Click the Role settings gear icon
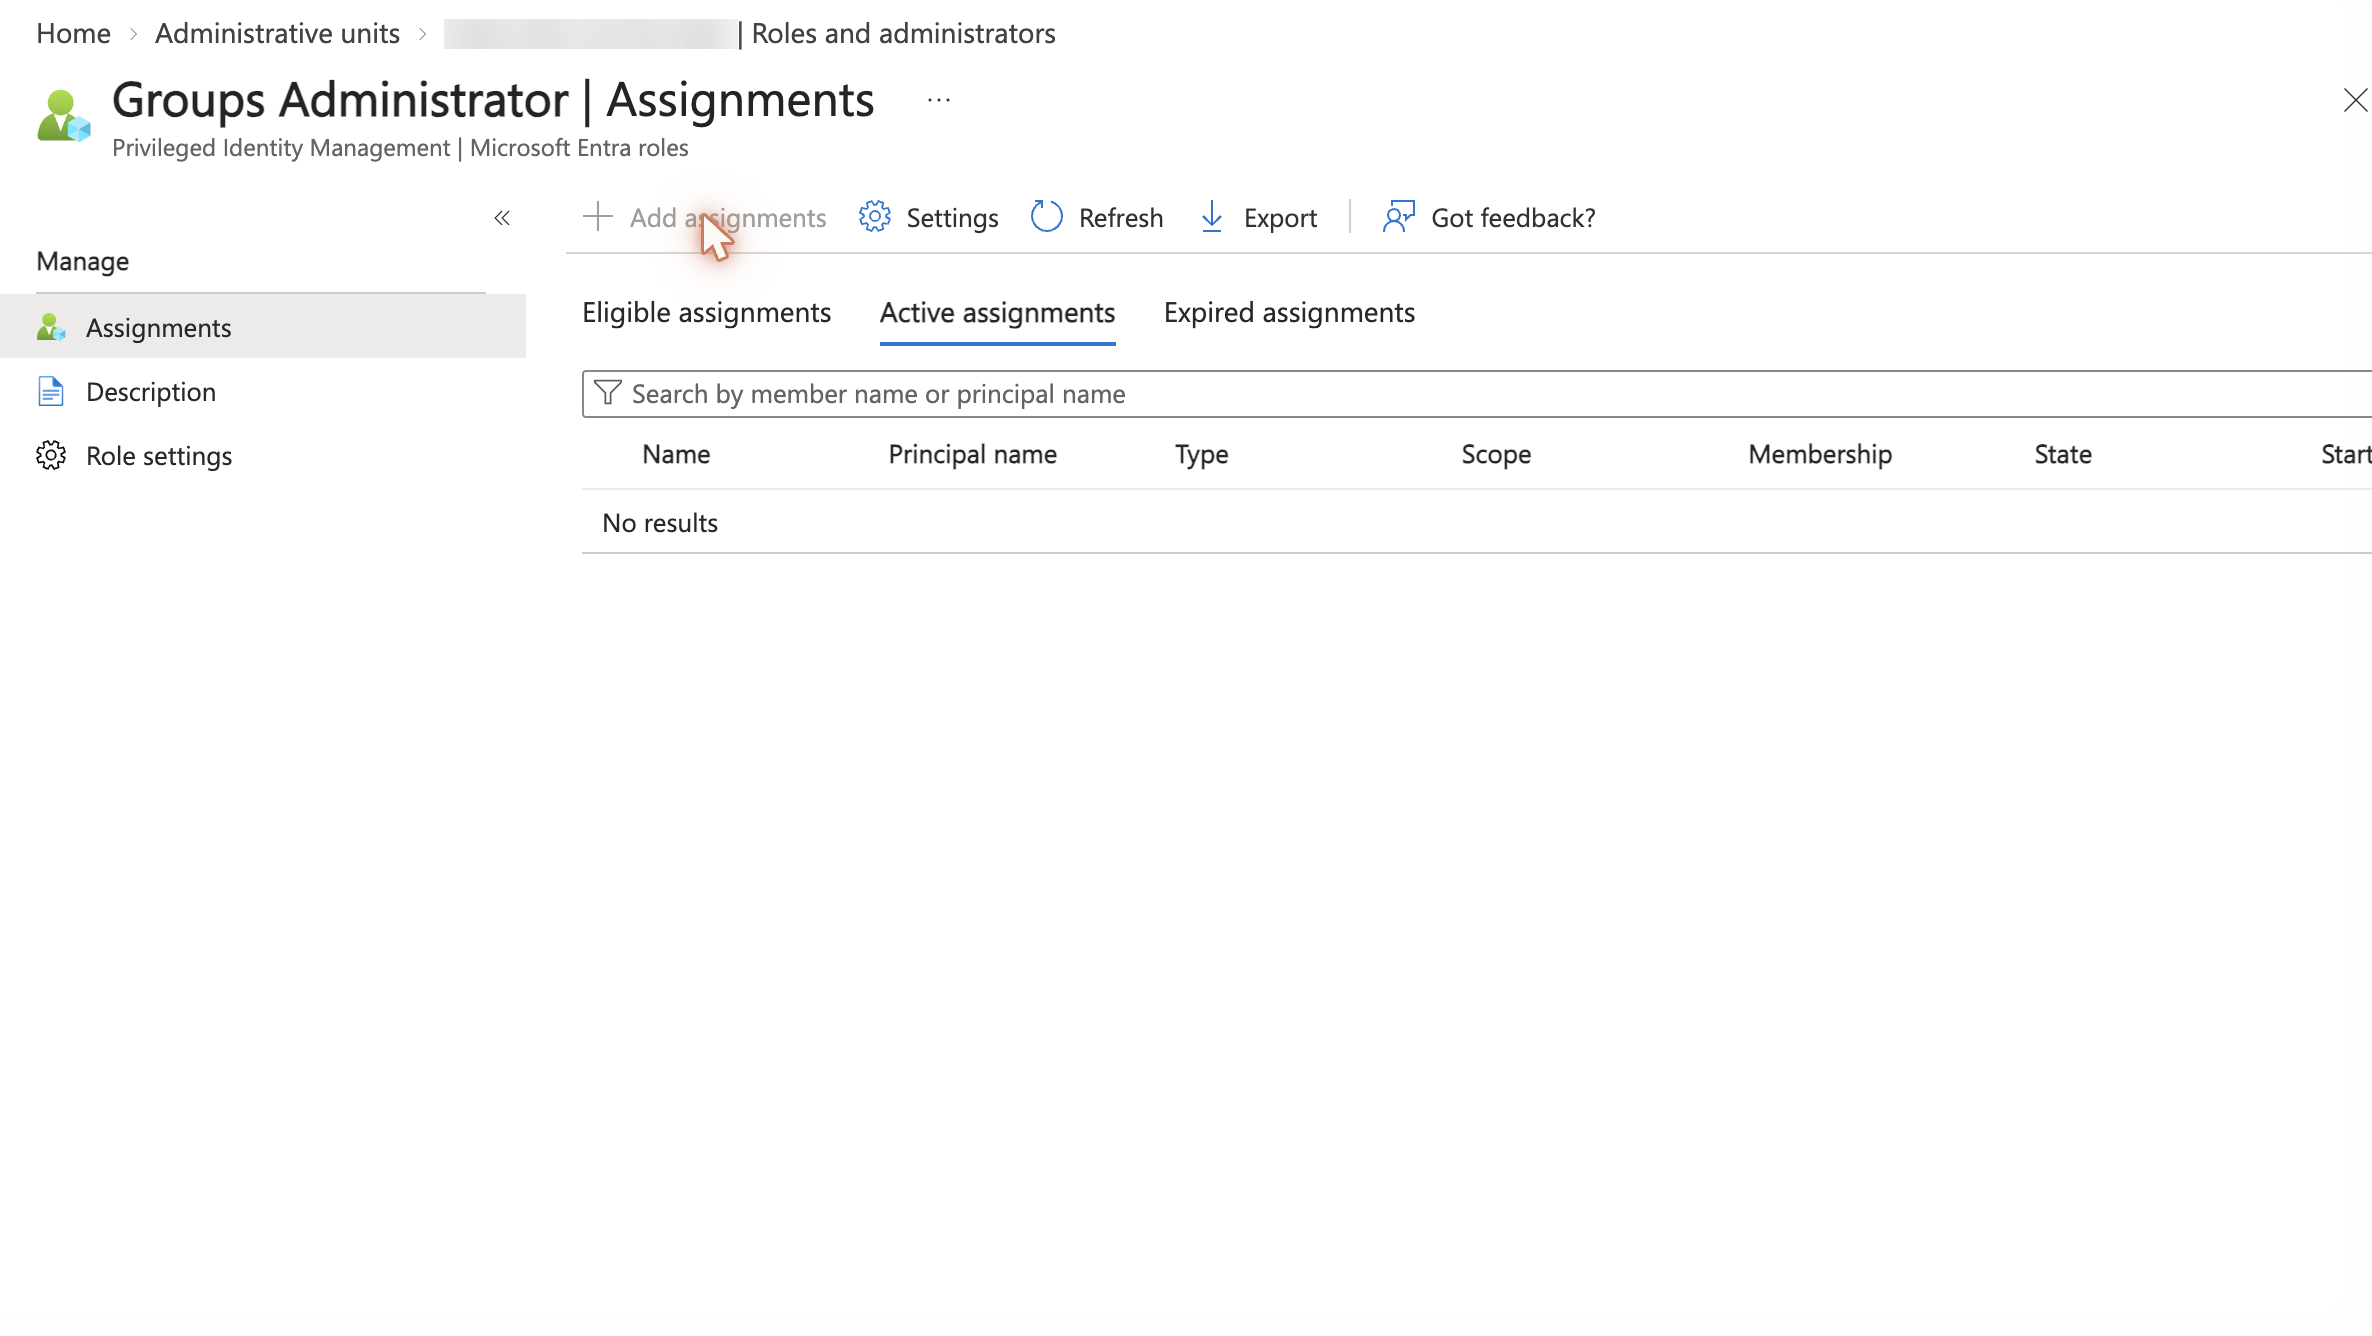Viewport: 2372px width, 1336px height. 51,455
